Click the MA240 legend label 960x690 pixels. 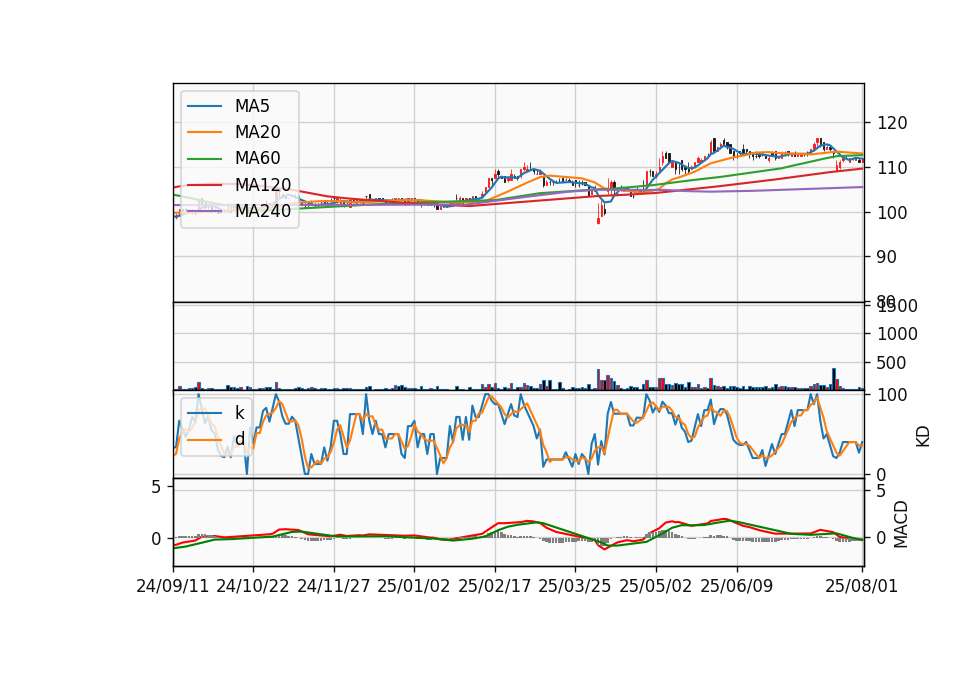coord(263,211)
